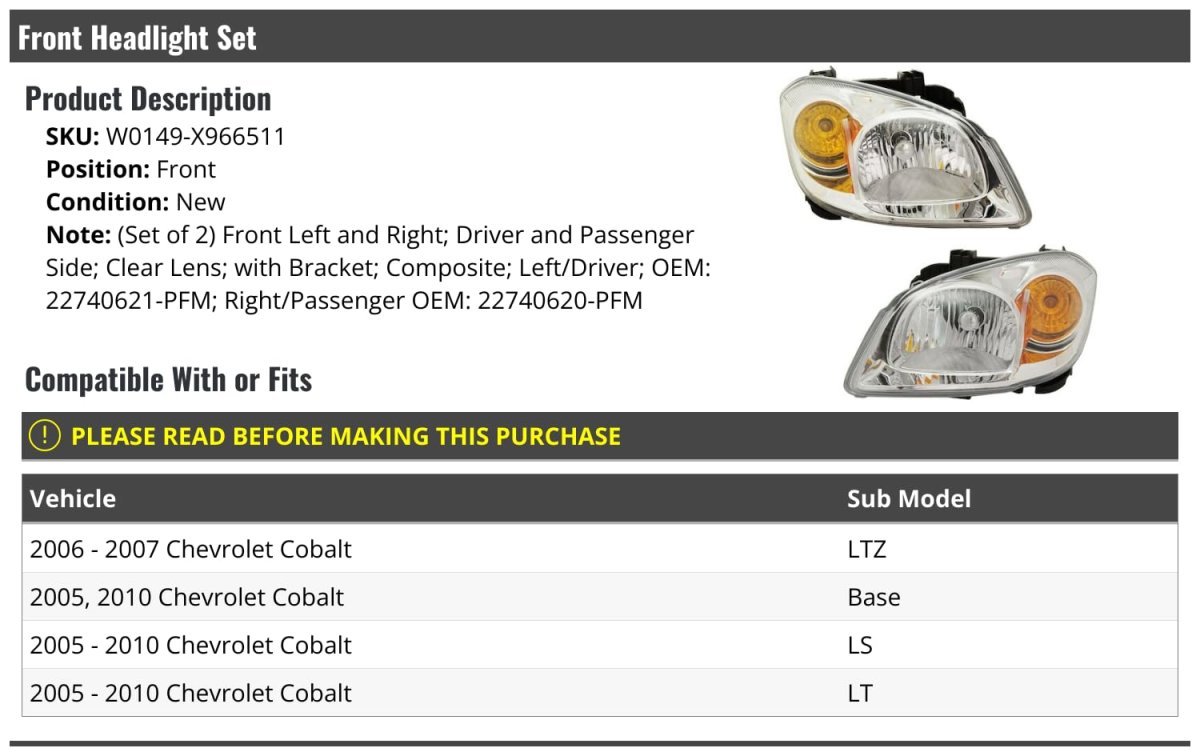Click the Compatible With or Fits heading
The width and height of the screenshot is (1200, 756).
(168, 380)
